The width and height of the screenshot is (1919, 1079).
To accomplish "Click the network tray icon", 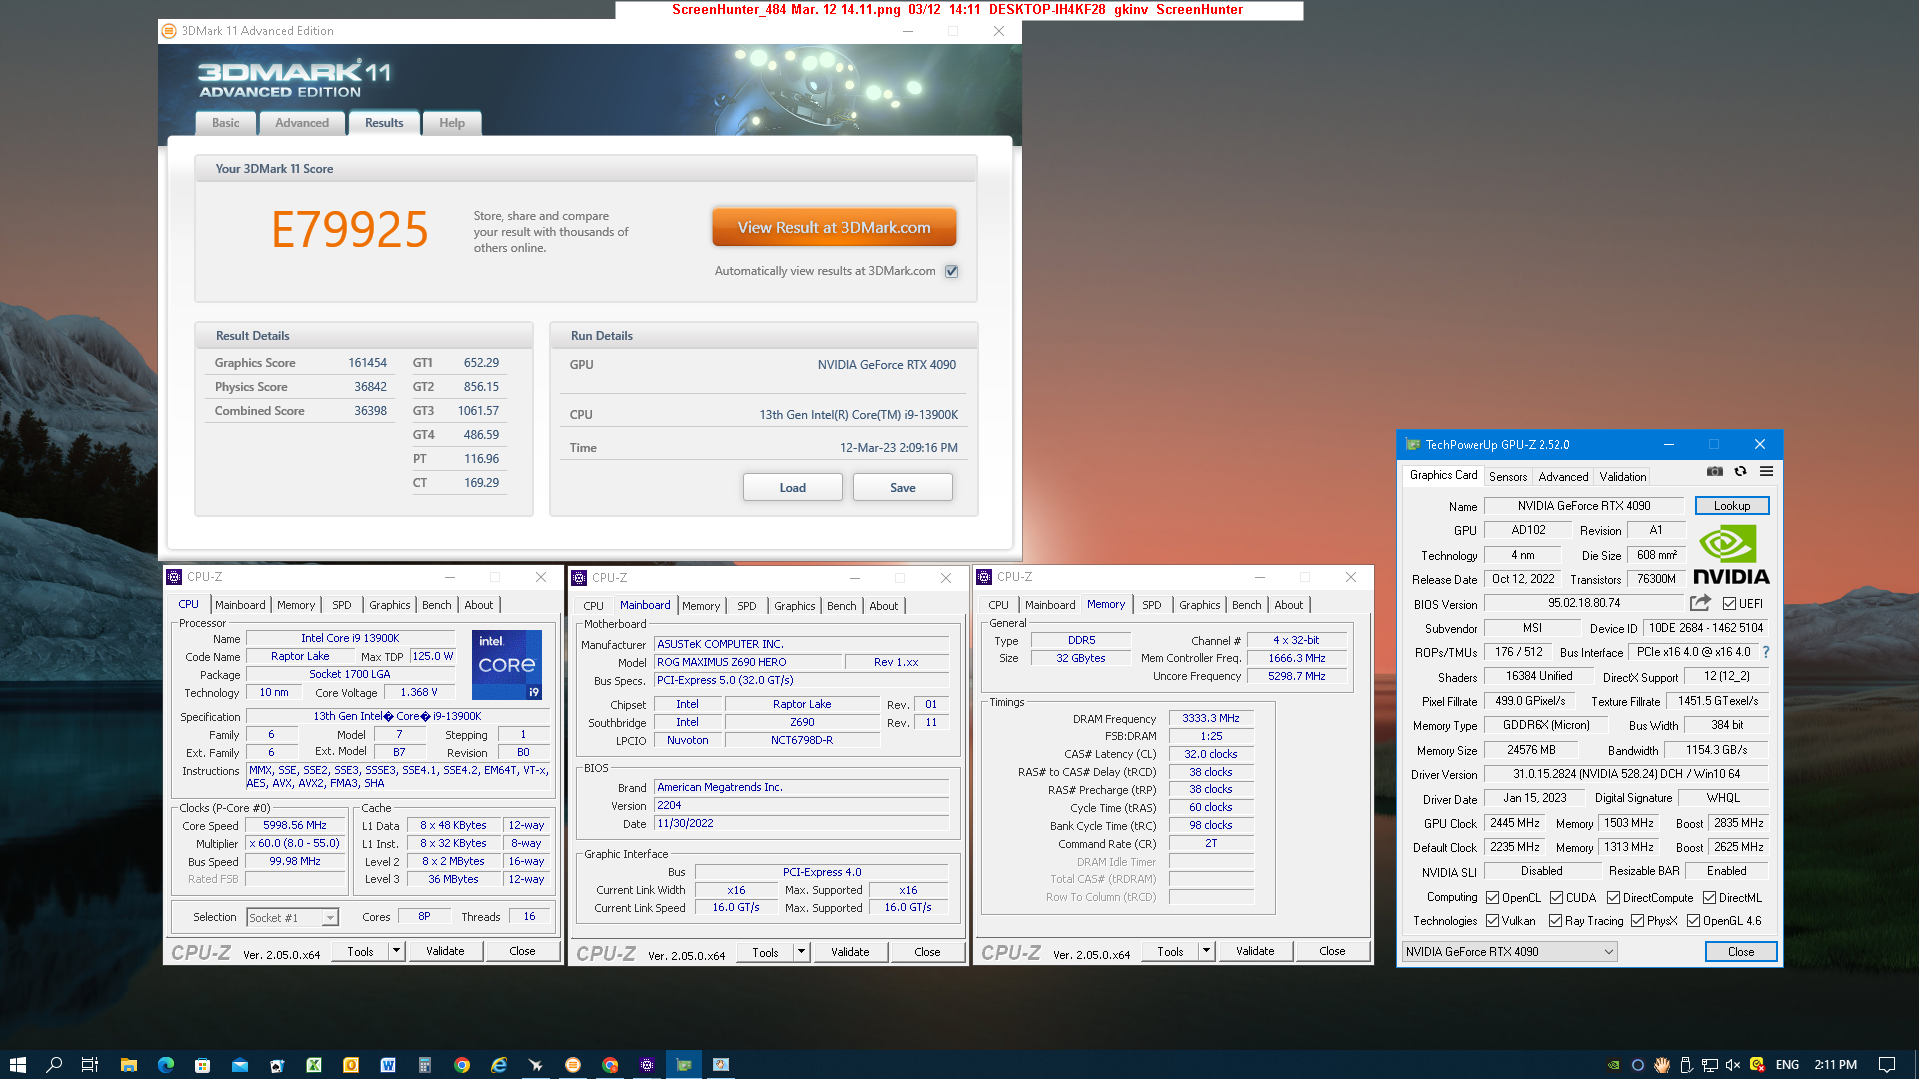I will [x=1709, y=1065].
